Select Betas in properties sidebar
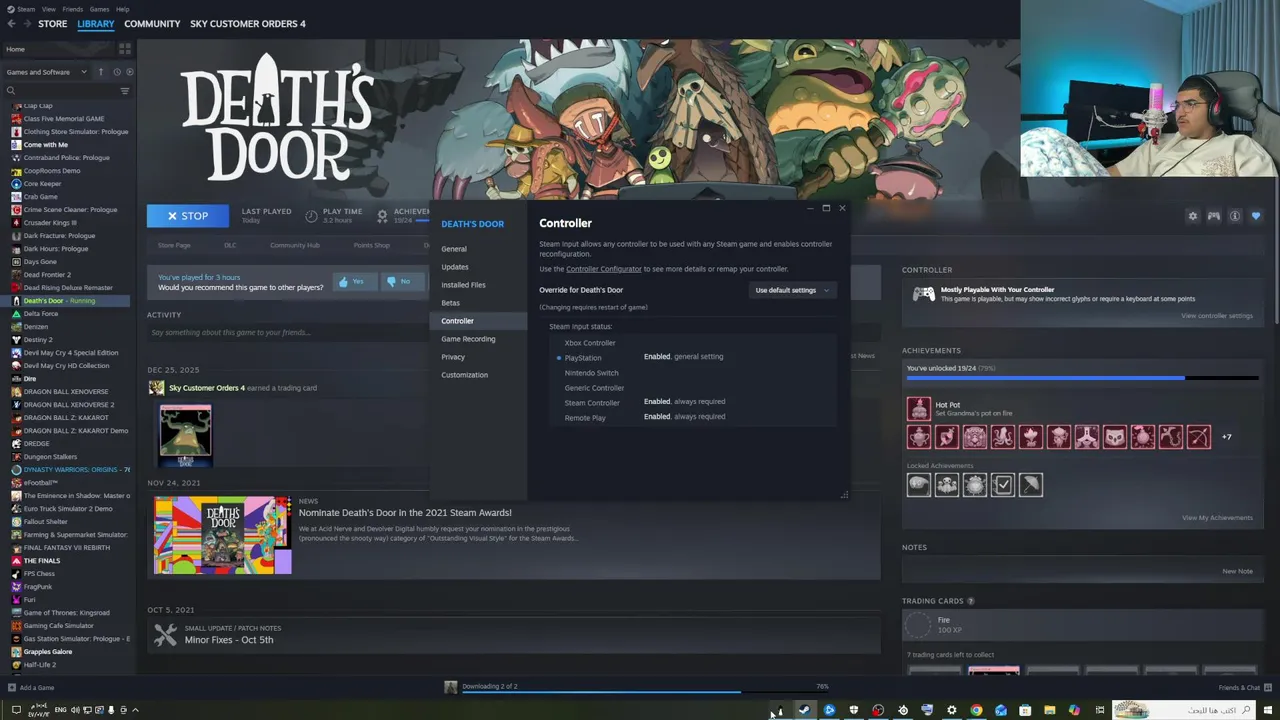The height and width of the screenshot is (720, 1280). coord(451,303)
